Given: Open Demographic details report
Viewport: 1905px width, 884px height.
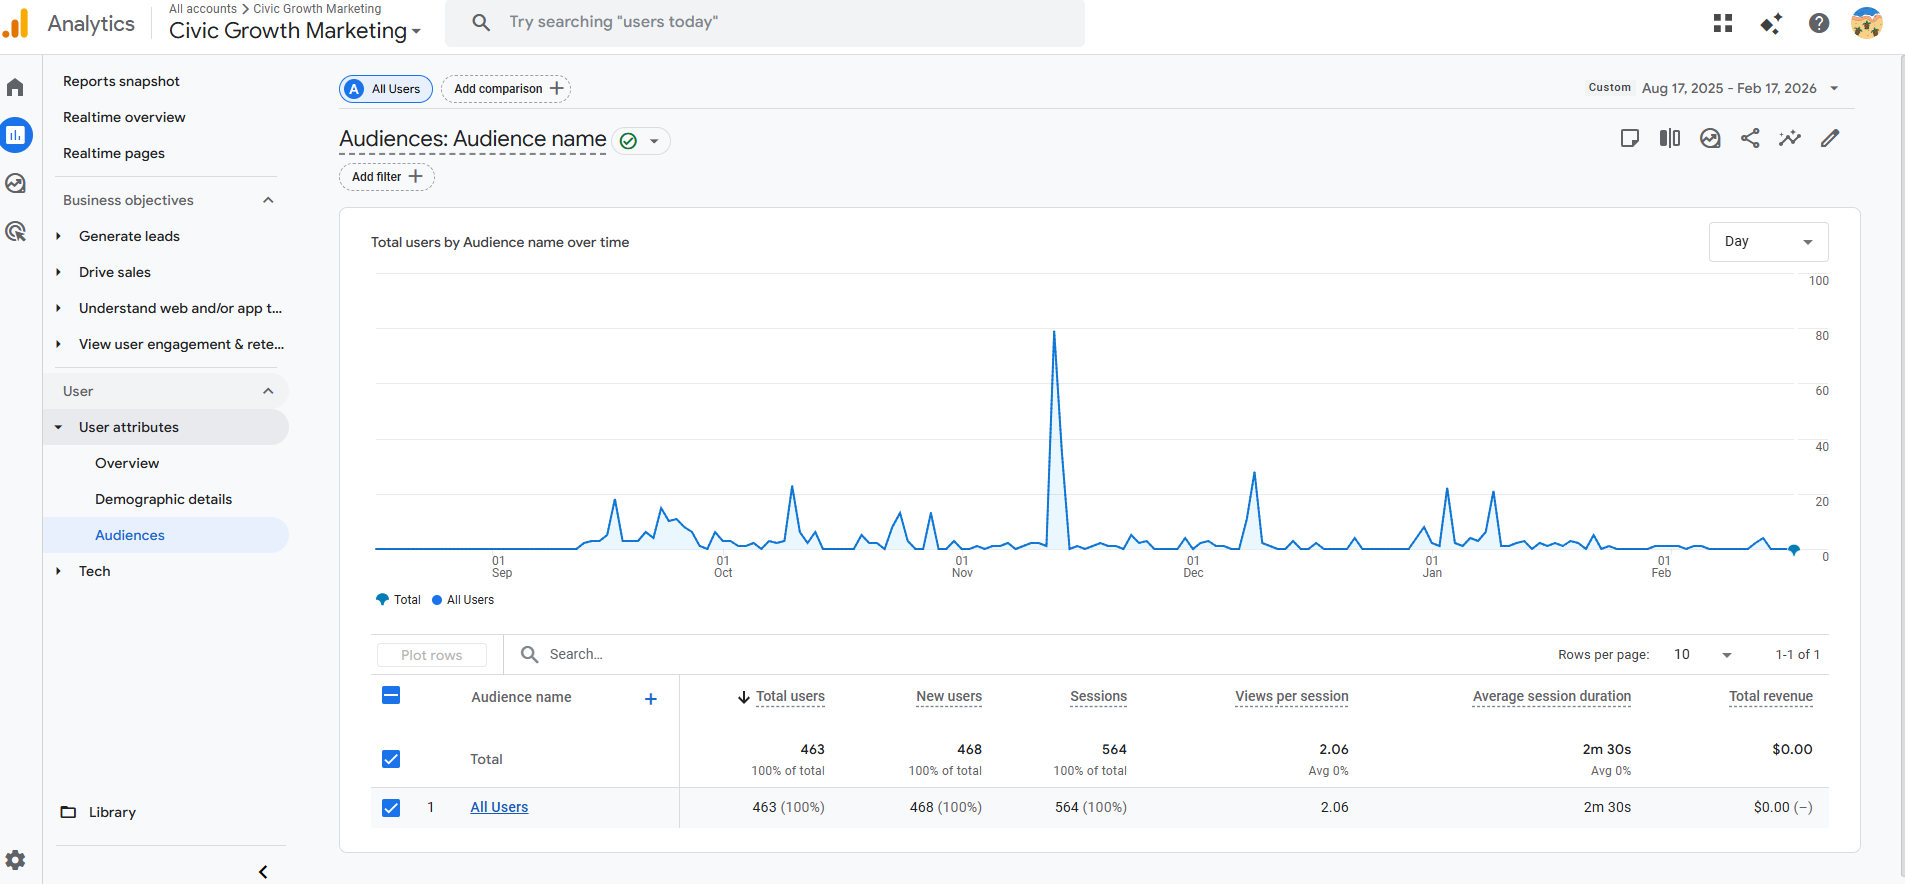Looking at the screenshot, I should [x=163, y=499].
